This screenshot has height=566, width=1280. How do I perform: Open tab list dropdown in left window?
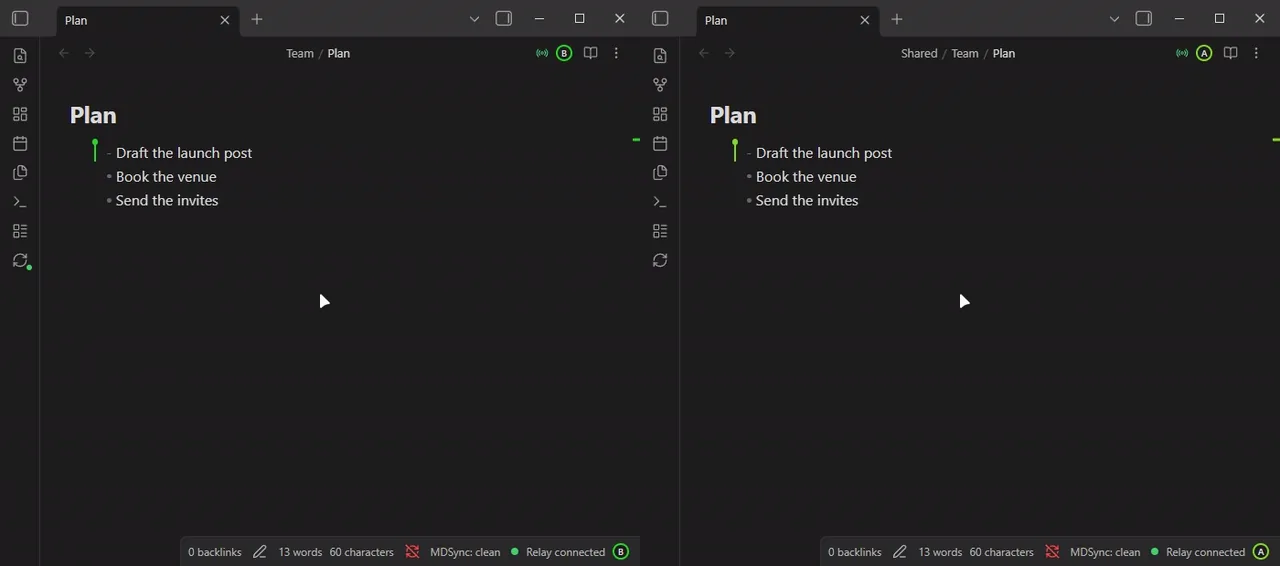point(474,19)
